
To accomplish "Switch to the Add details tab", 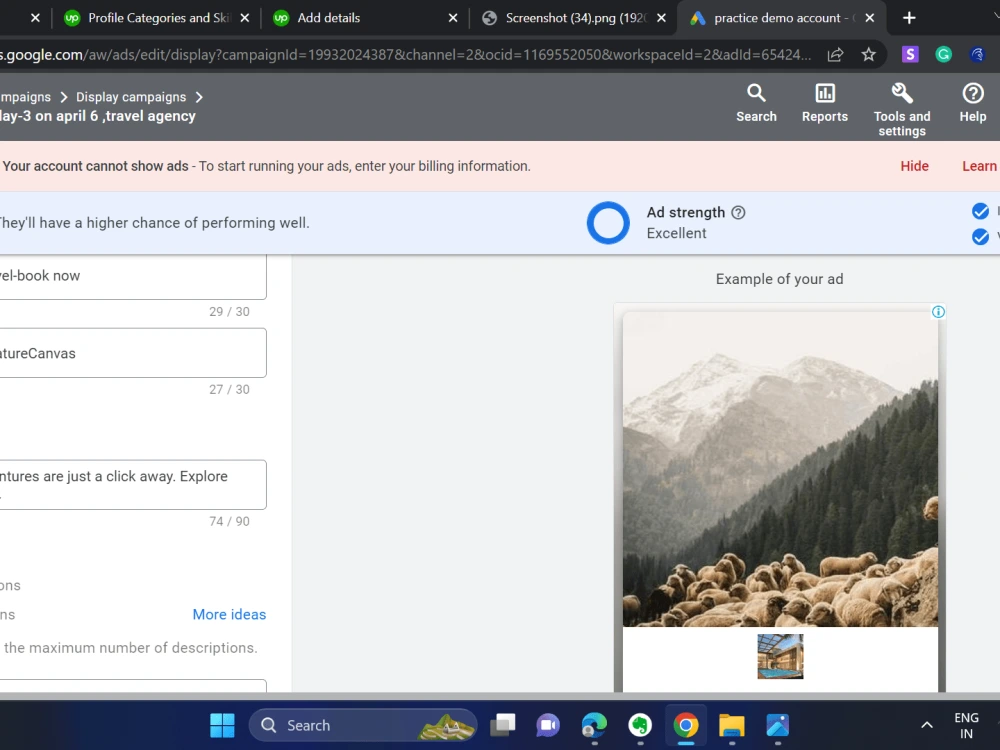I will click(x=365, y=18).
